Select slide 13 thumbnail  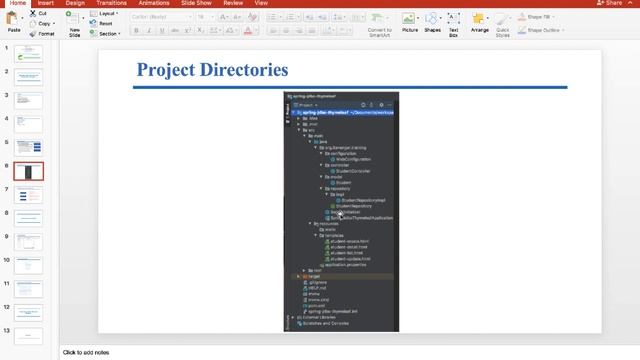click(28, 336)
